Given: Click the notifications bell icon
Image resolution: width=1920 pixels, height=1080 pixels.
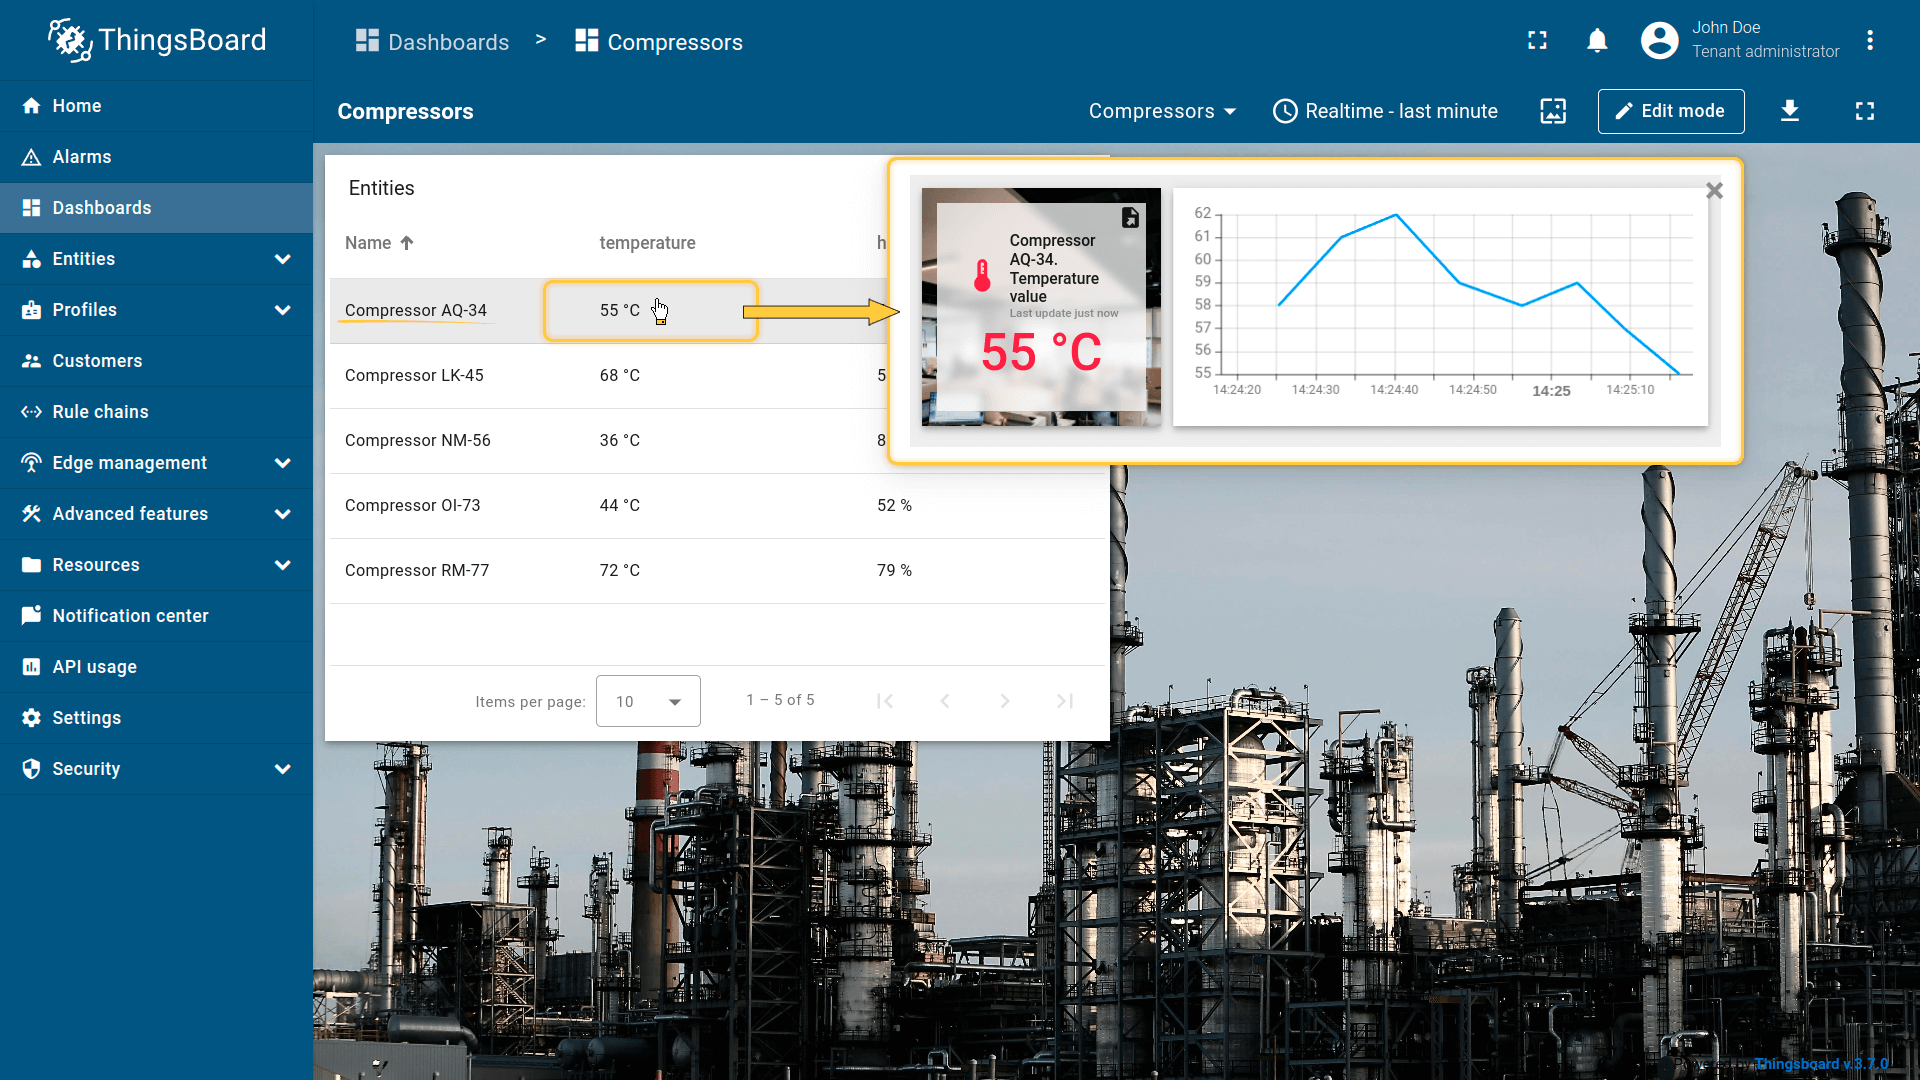Looking at the screenshot, I should (1597, 41).
